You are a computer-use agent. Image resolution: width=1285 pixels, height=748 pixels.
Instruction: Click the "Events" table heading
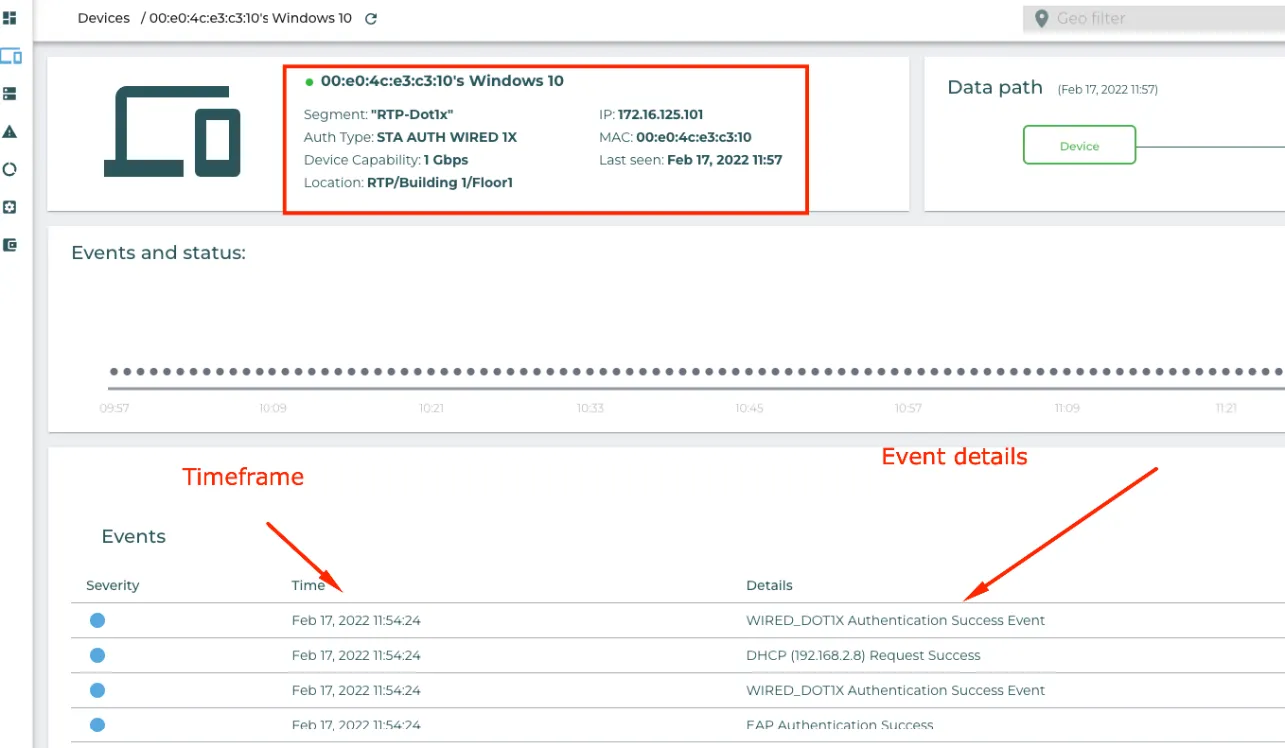click(134, 537)
